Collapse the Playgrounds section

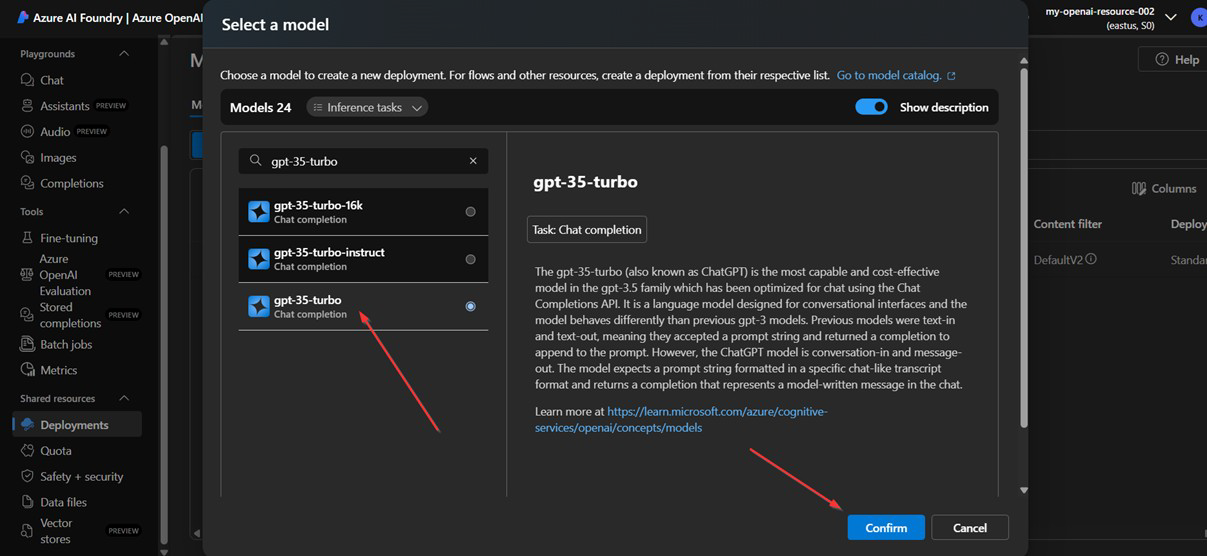point(124,54)
